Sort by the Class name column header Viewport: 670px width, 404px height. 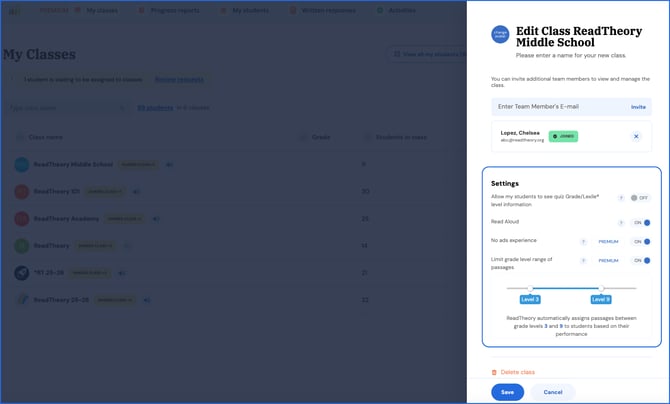pos(45,137)
